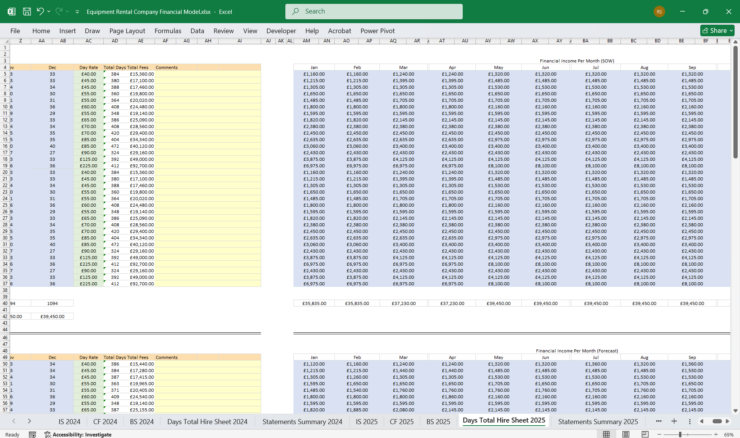Select the Mar total cell £37,230.00

(x=404, y=303)
